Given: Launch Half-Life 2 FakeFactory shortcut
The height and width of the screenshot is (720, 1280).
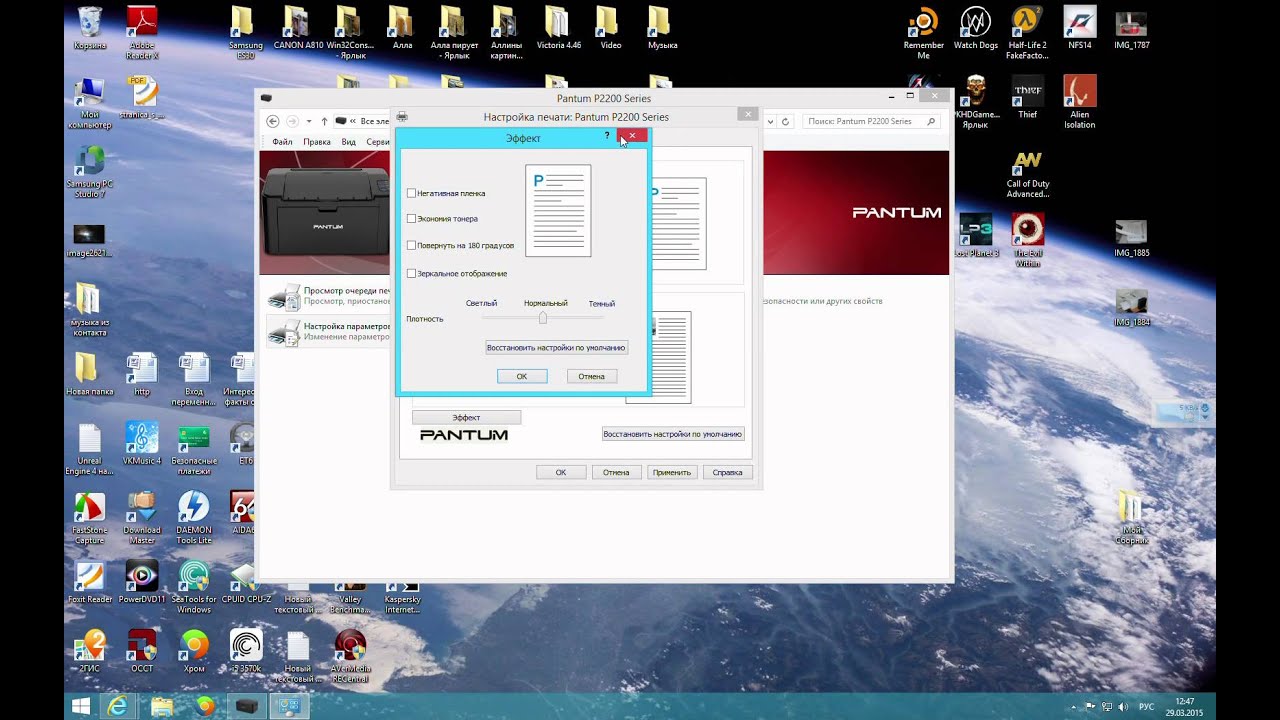Looking at the screenshot, I should pyautogui.click(x=1027, y=32).
